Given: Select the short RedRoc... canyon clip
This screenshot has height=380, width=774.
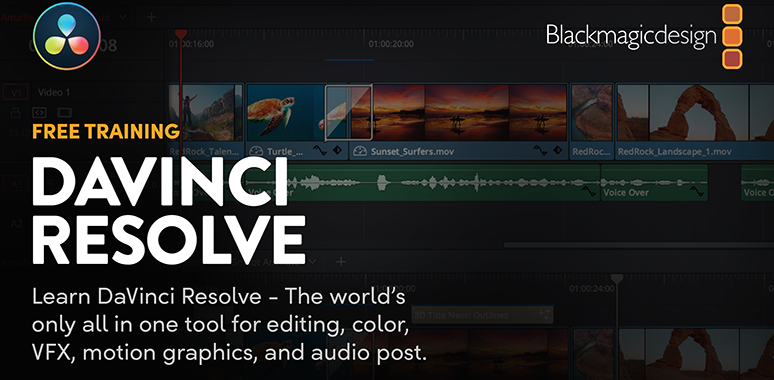Looking at the screenshot, I should [592, 121].
